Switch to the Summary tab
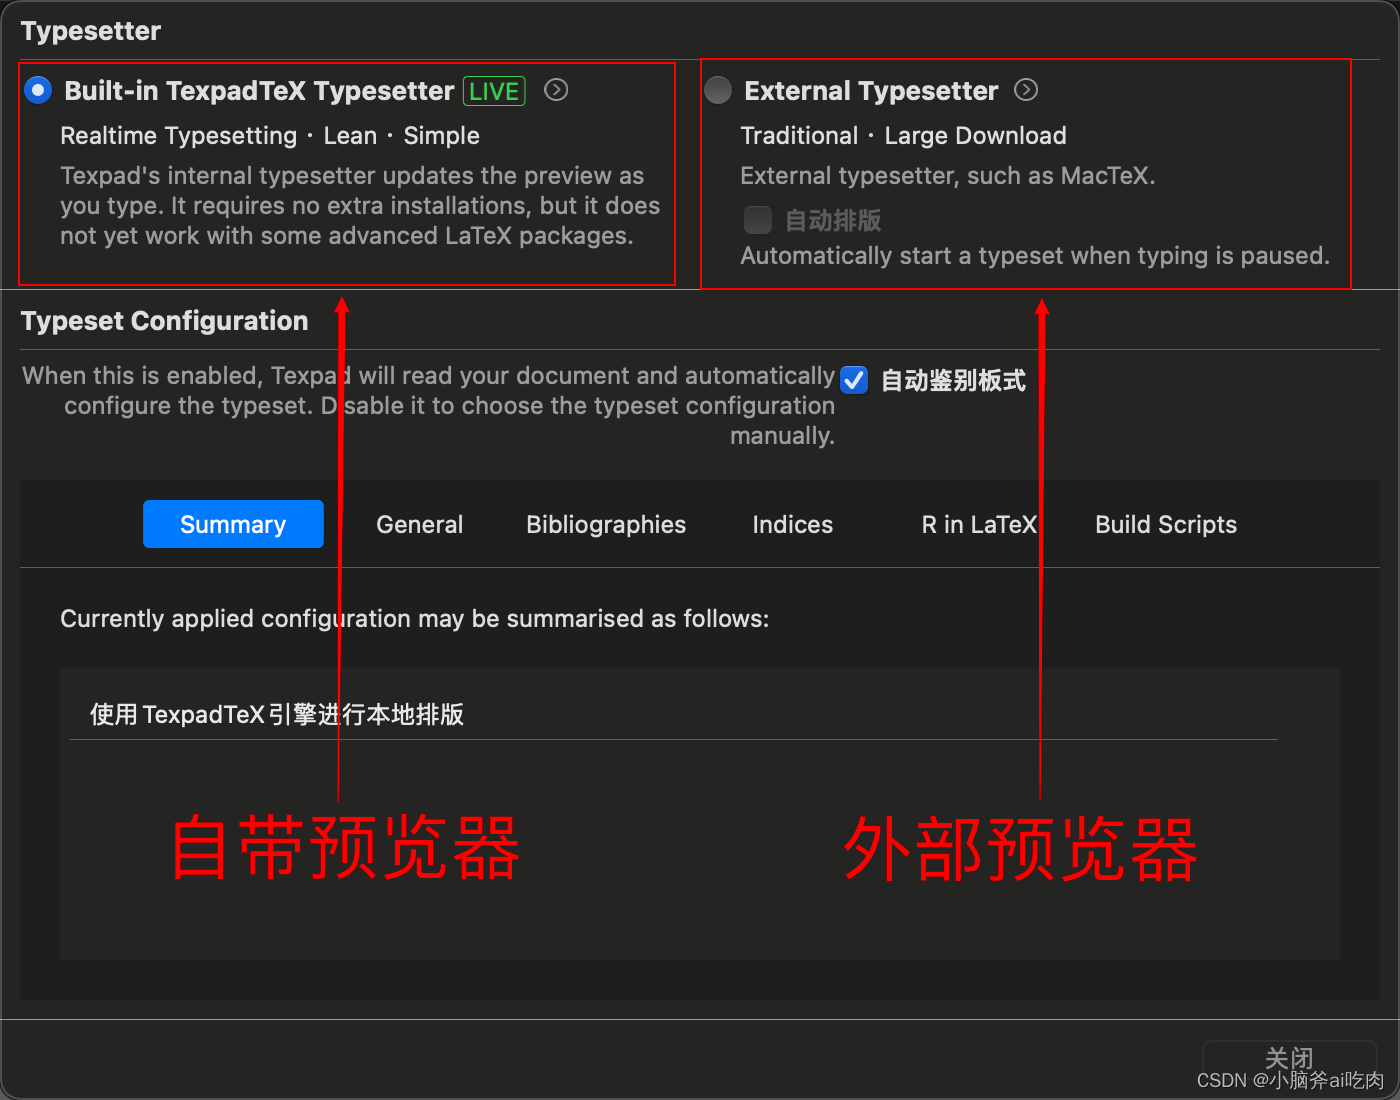 (233, 524)
